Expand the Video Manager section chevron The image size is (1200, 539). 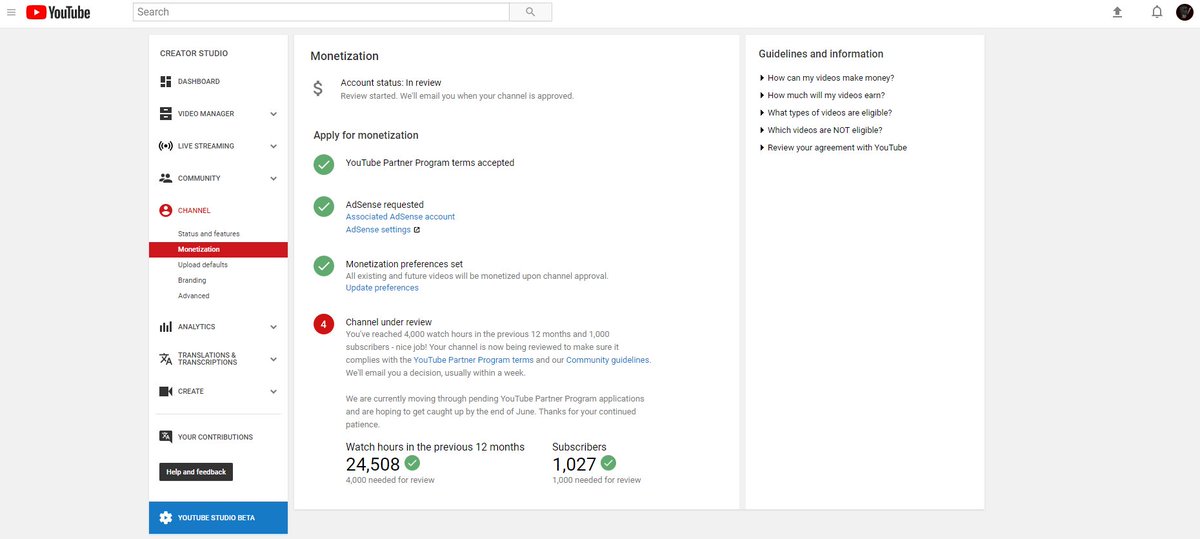point(273,114)
